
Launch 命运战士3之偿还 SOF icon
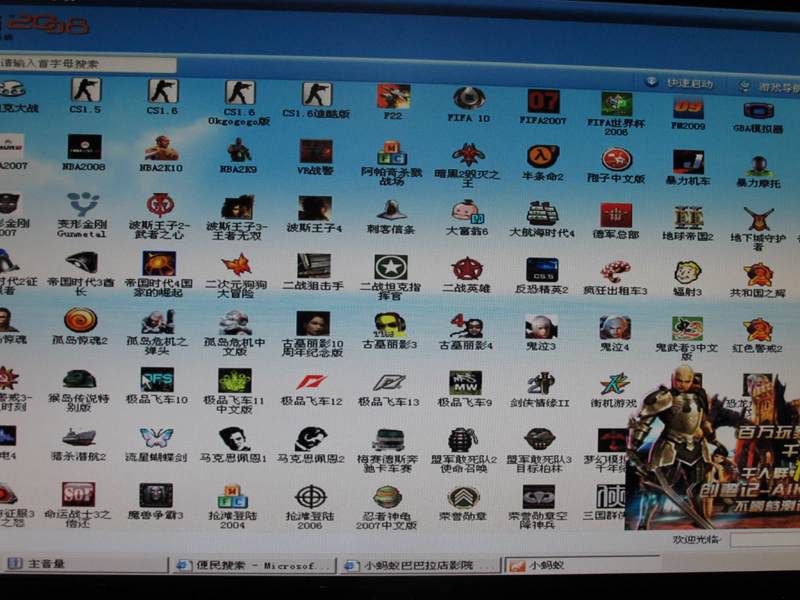point(79,494)
